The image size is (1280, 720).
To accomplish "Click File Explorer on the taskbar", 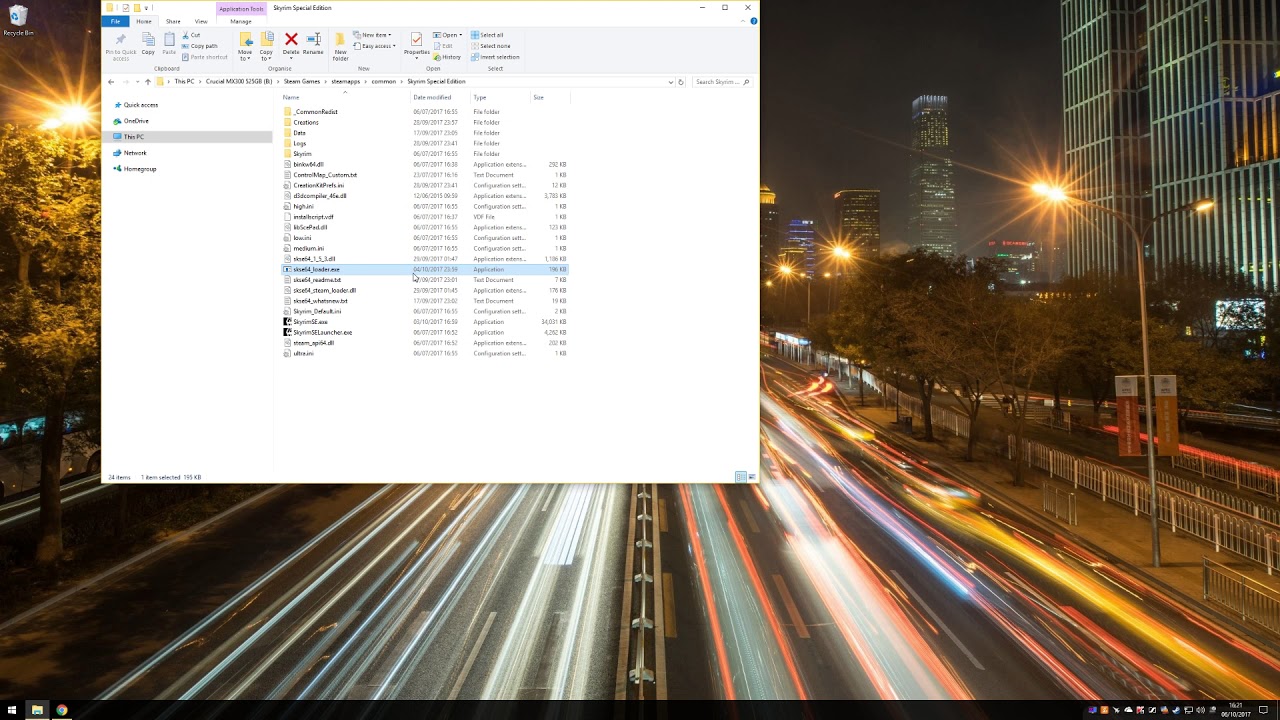I will pos(37,710).
